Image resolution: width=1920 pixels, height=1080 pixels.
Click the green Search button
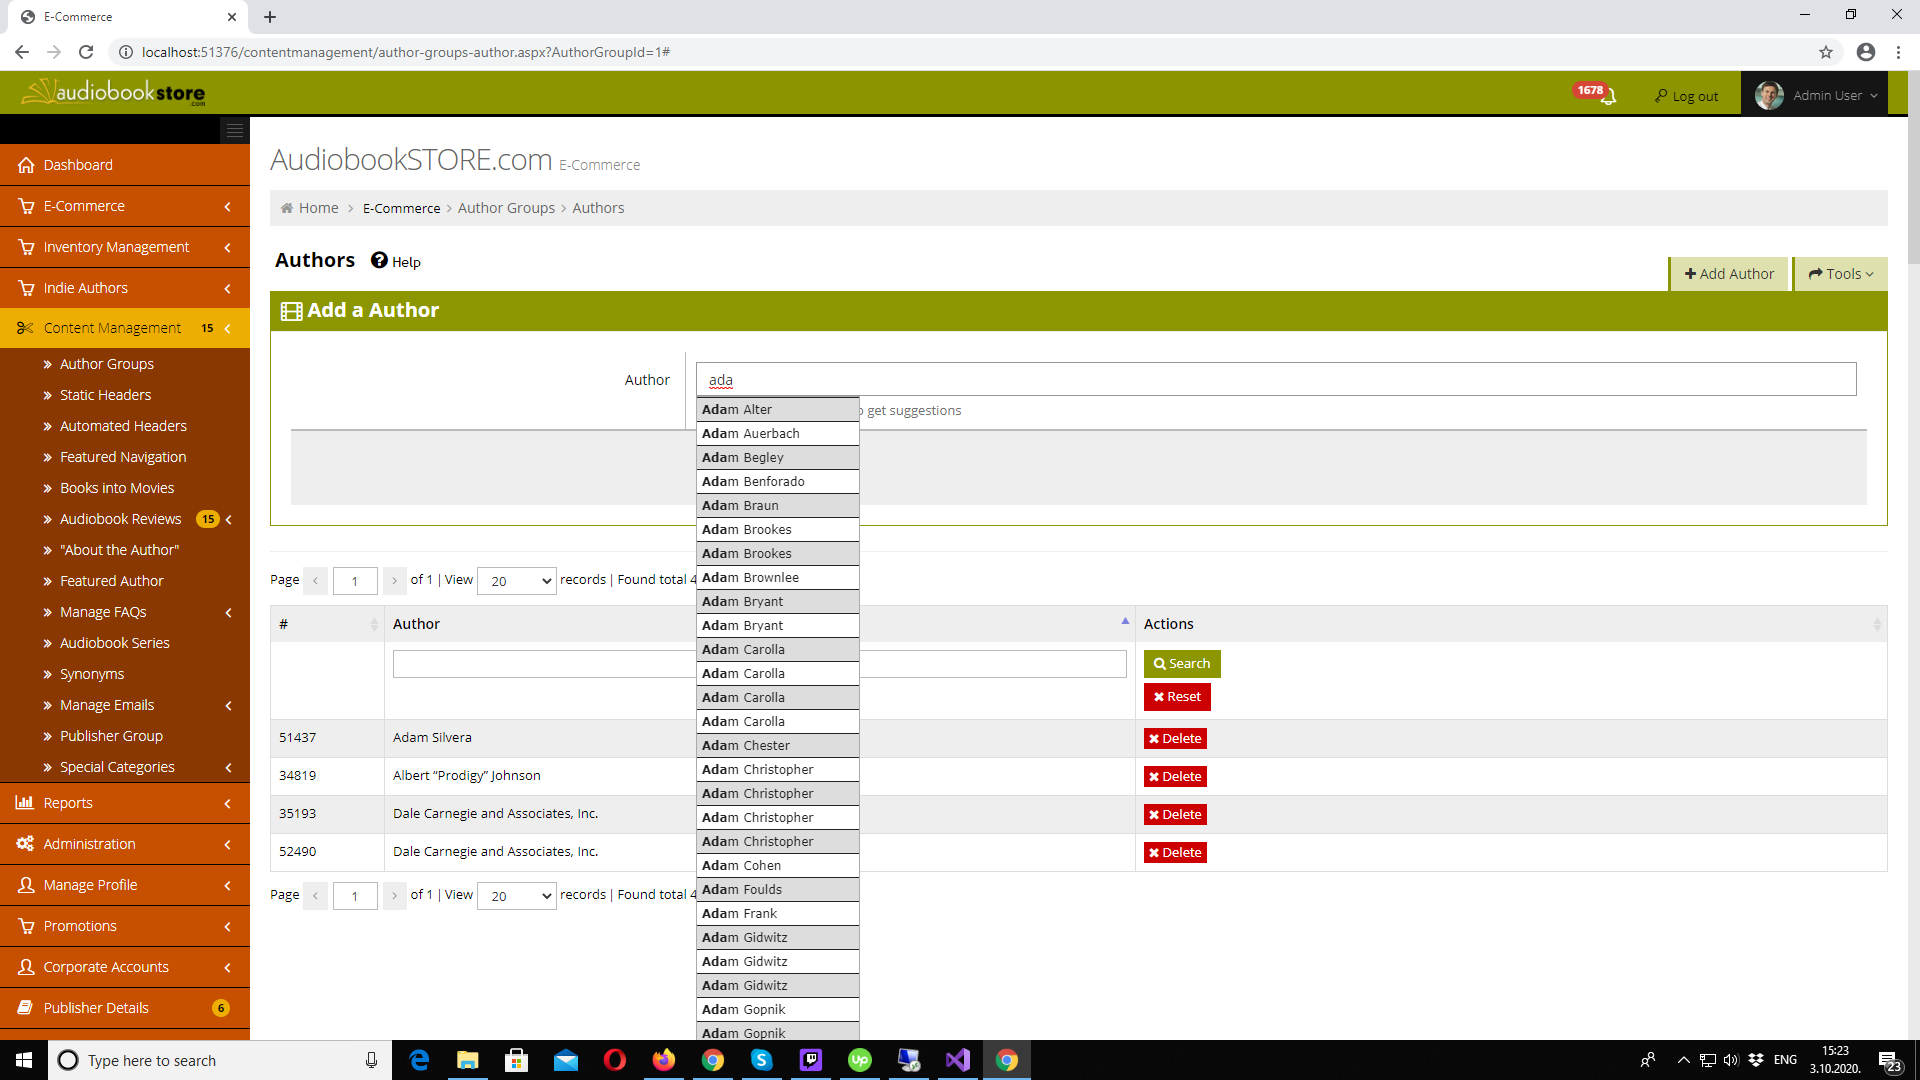(x=1182, y=664)
